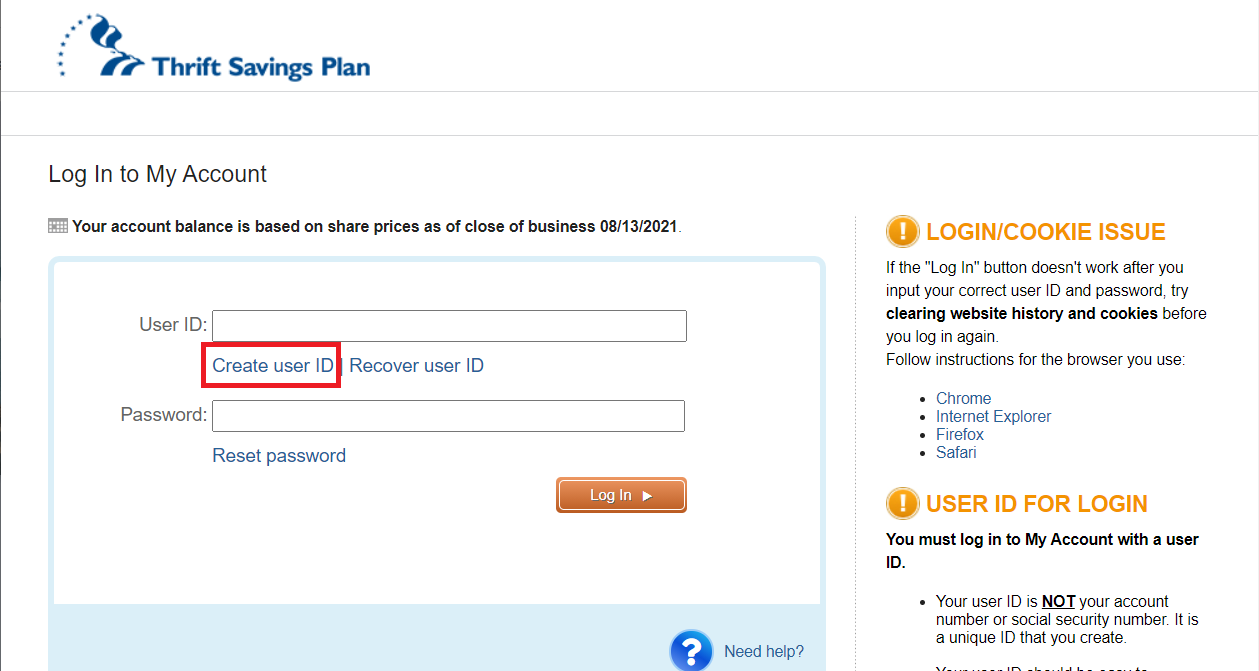Click the Thrift Savings Plan logo
Screen dimensions: 1259x671
tap(211, 48)
